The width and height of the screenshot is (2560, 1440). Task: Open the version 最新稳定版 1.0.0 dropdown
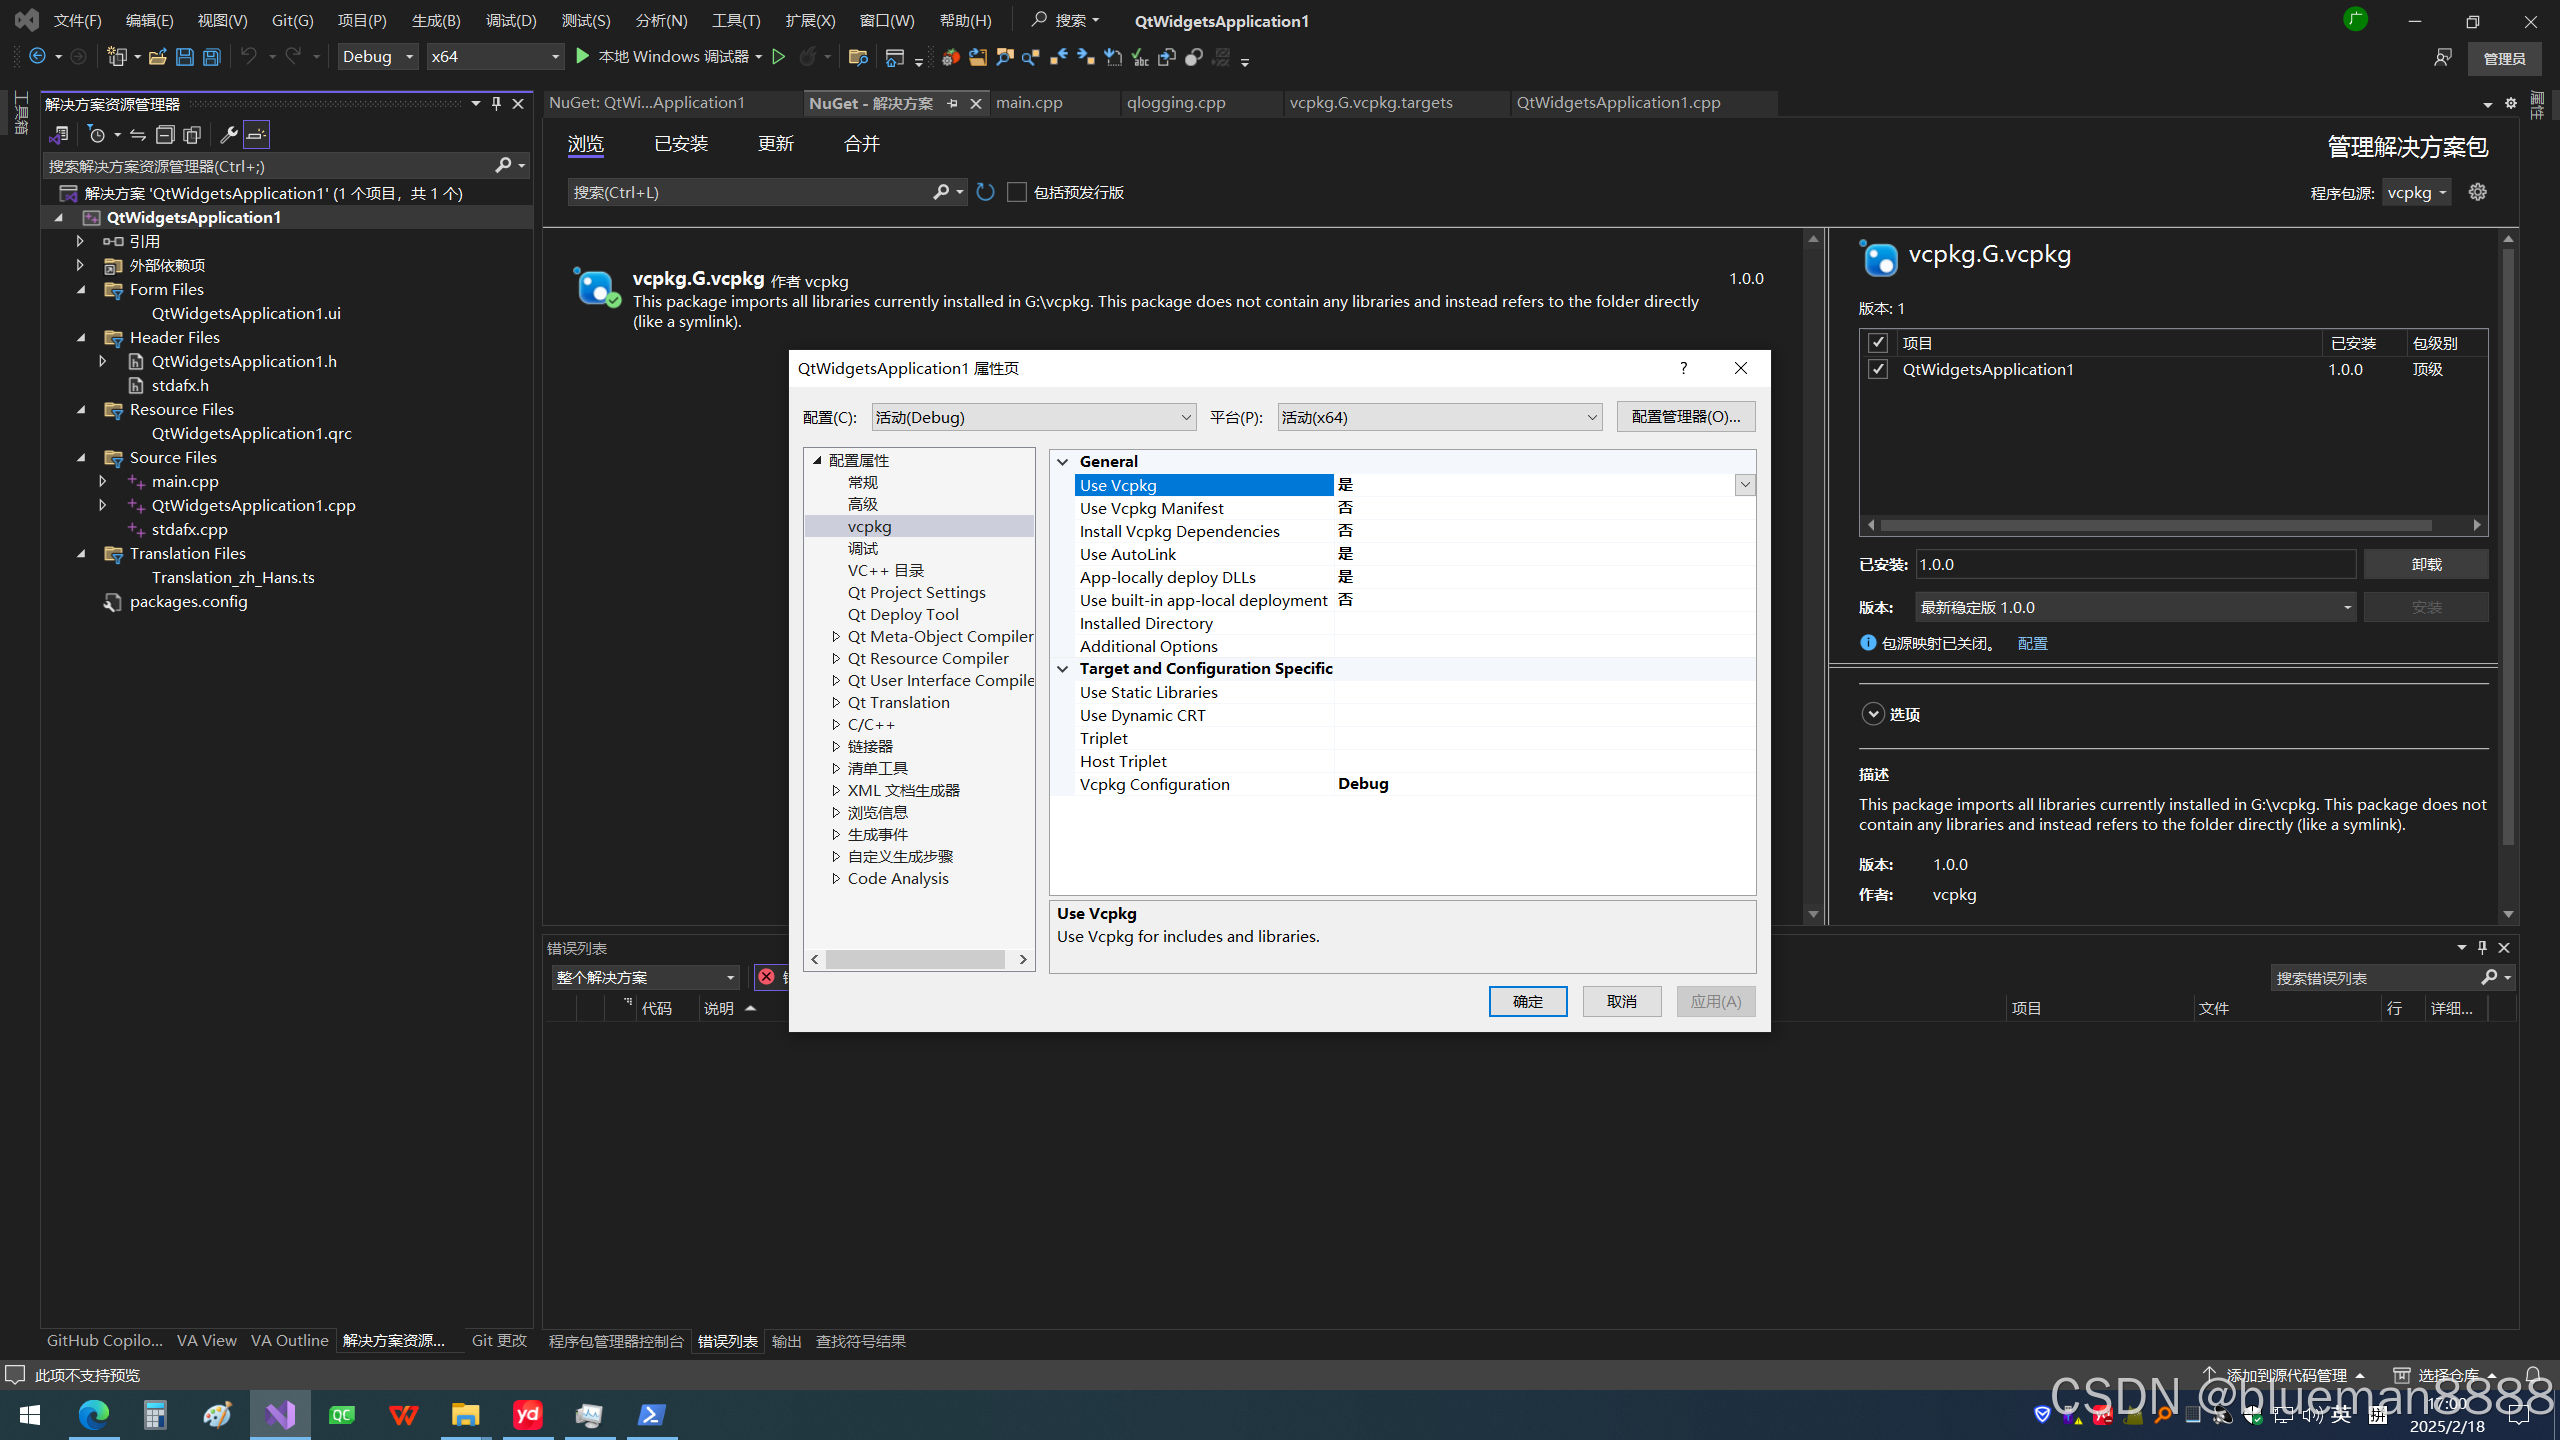(x=2136, y=607)
